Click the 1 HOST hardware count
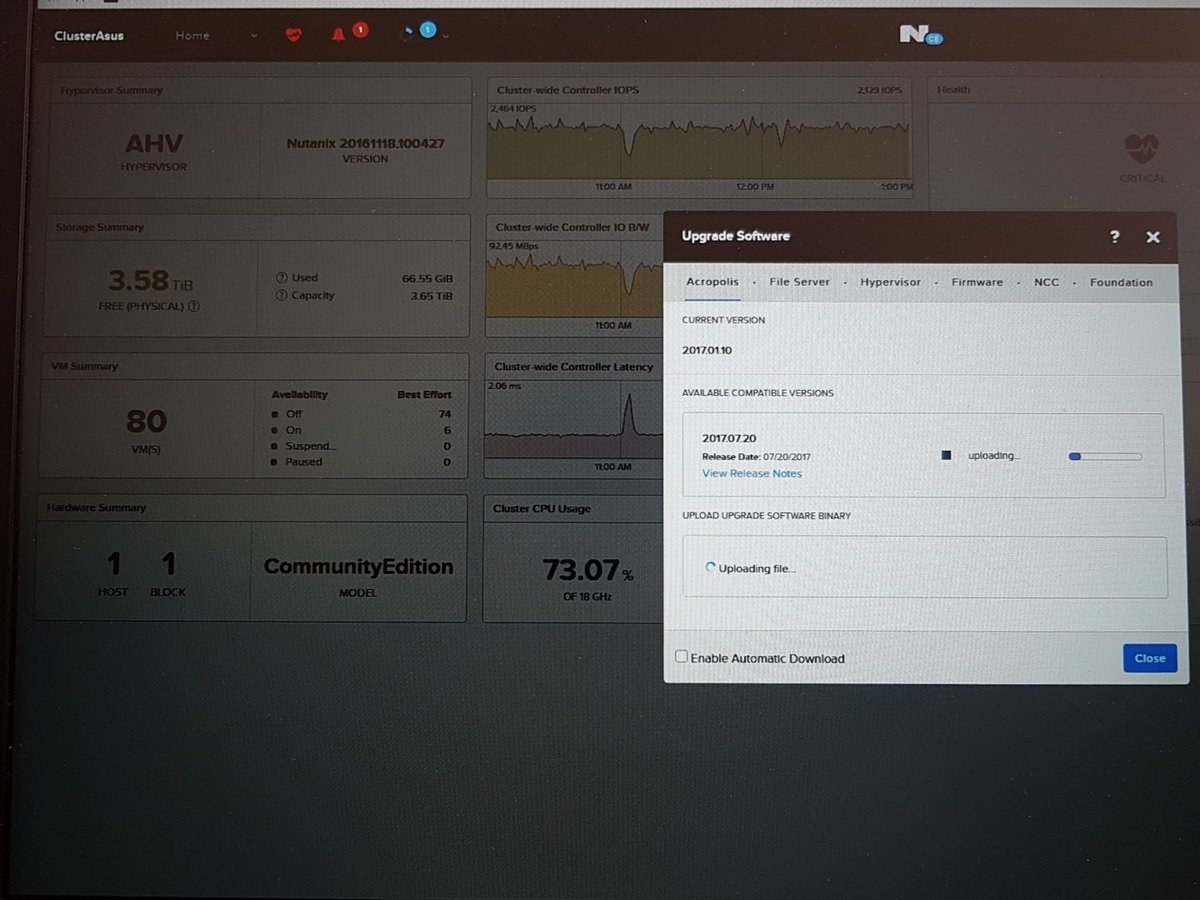 [x=113, y=574]
